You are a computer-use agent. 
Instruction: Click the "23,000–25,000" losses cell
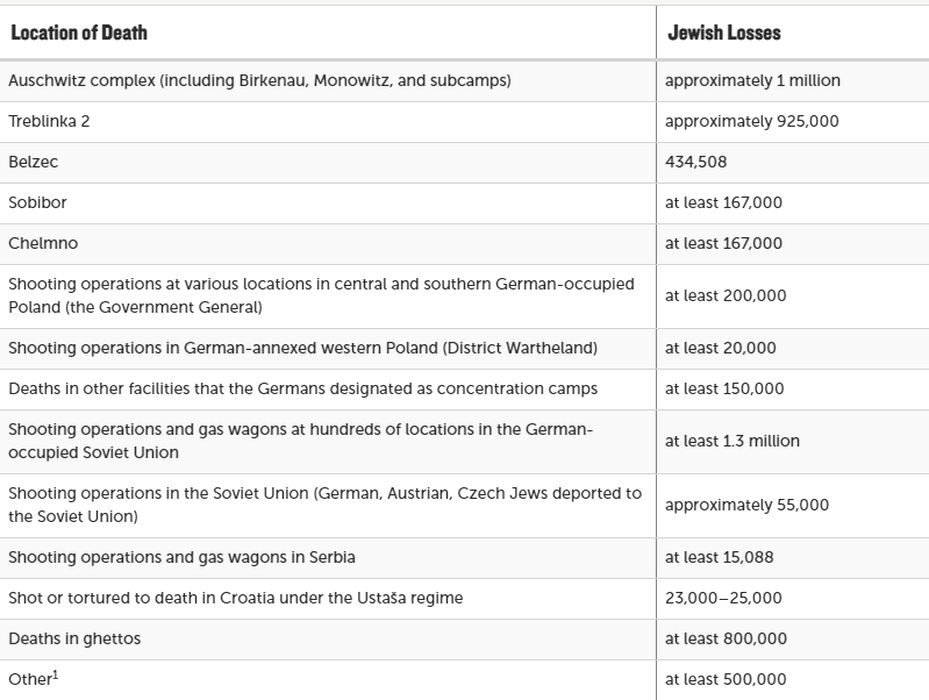click(x=723, y=598)
